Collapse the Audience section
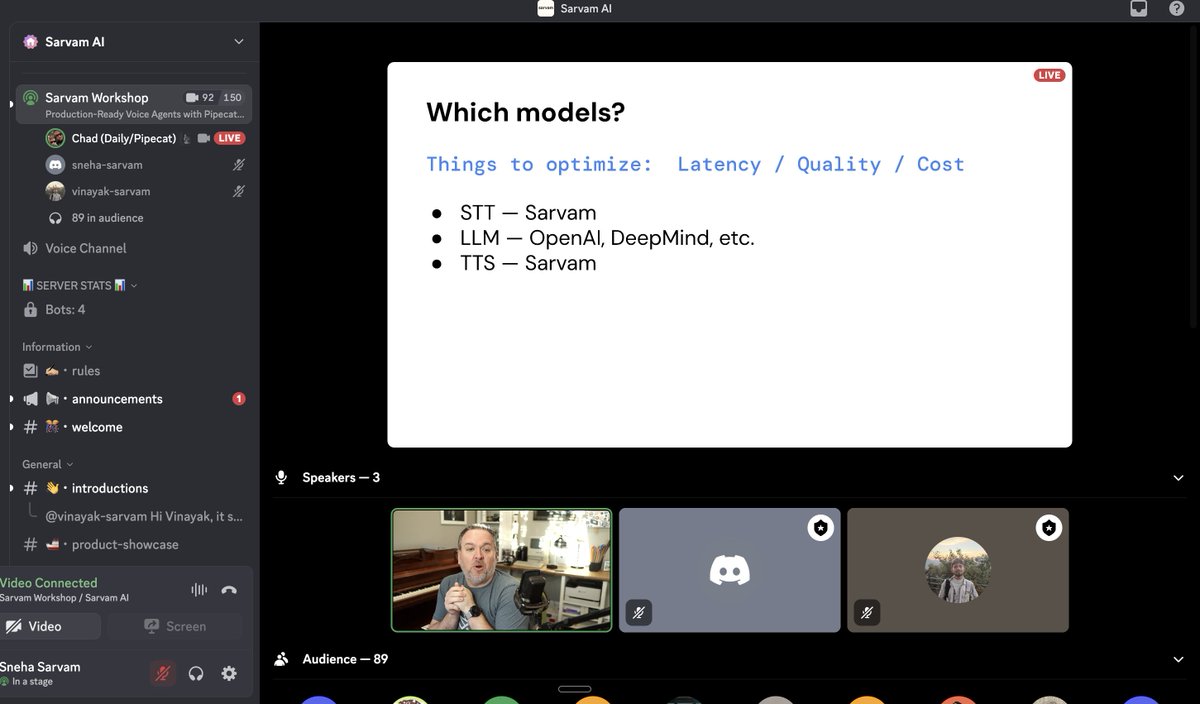 [1178, 659]
